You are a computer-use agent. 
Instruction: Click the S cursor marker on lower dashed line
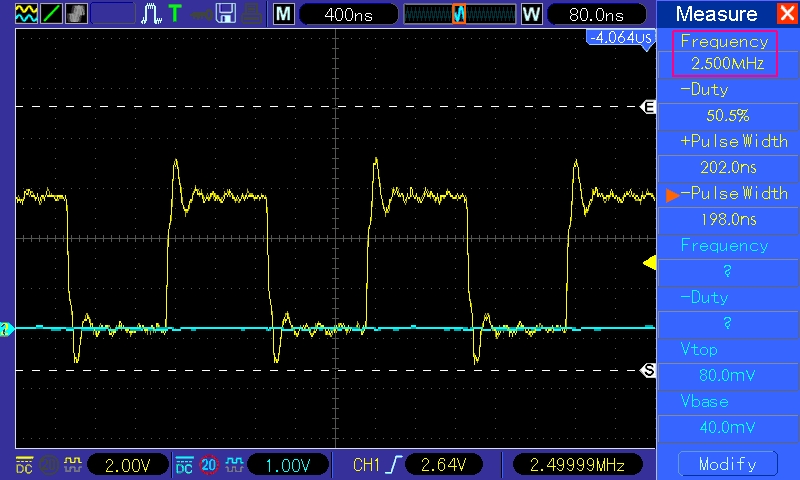(648, 370)
